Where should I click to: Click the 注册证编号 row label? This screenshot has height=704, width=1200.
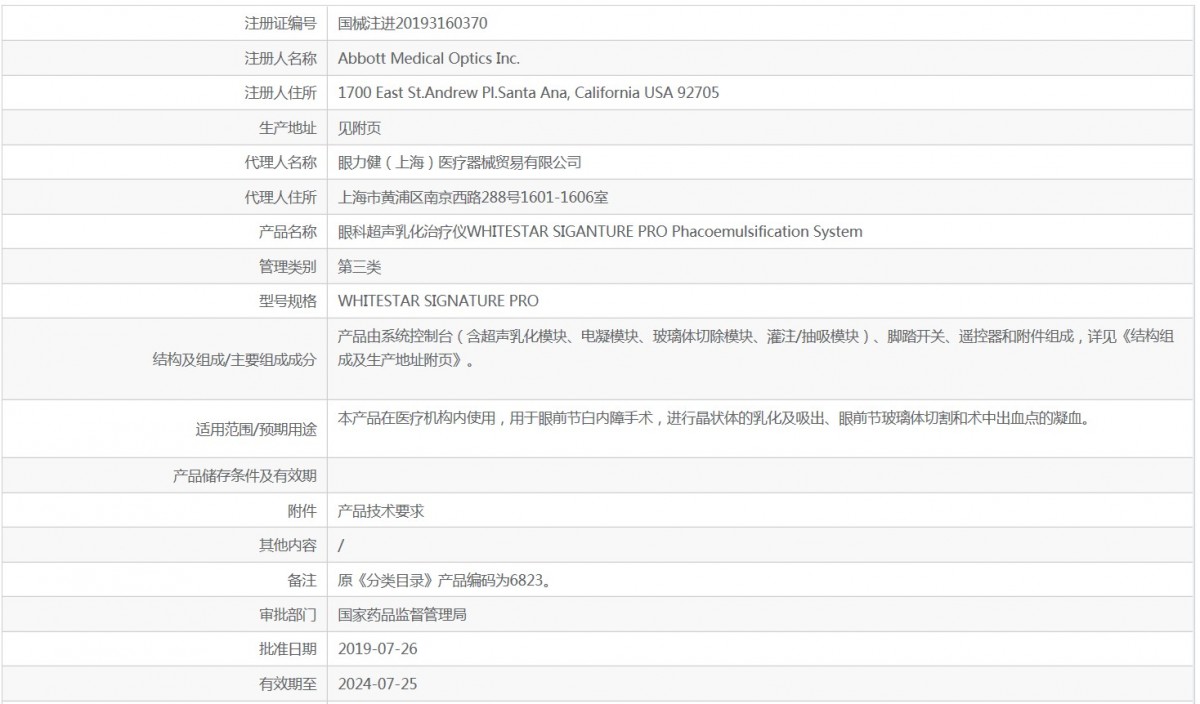281,22
